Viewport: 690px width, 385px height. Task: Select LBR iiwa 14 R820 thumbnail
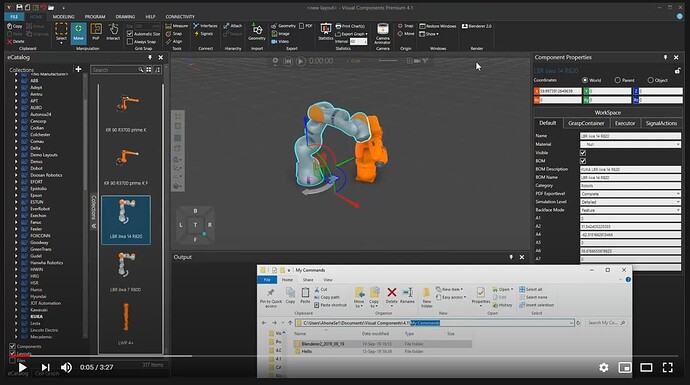126,220
